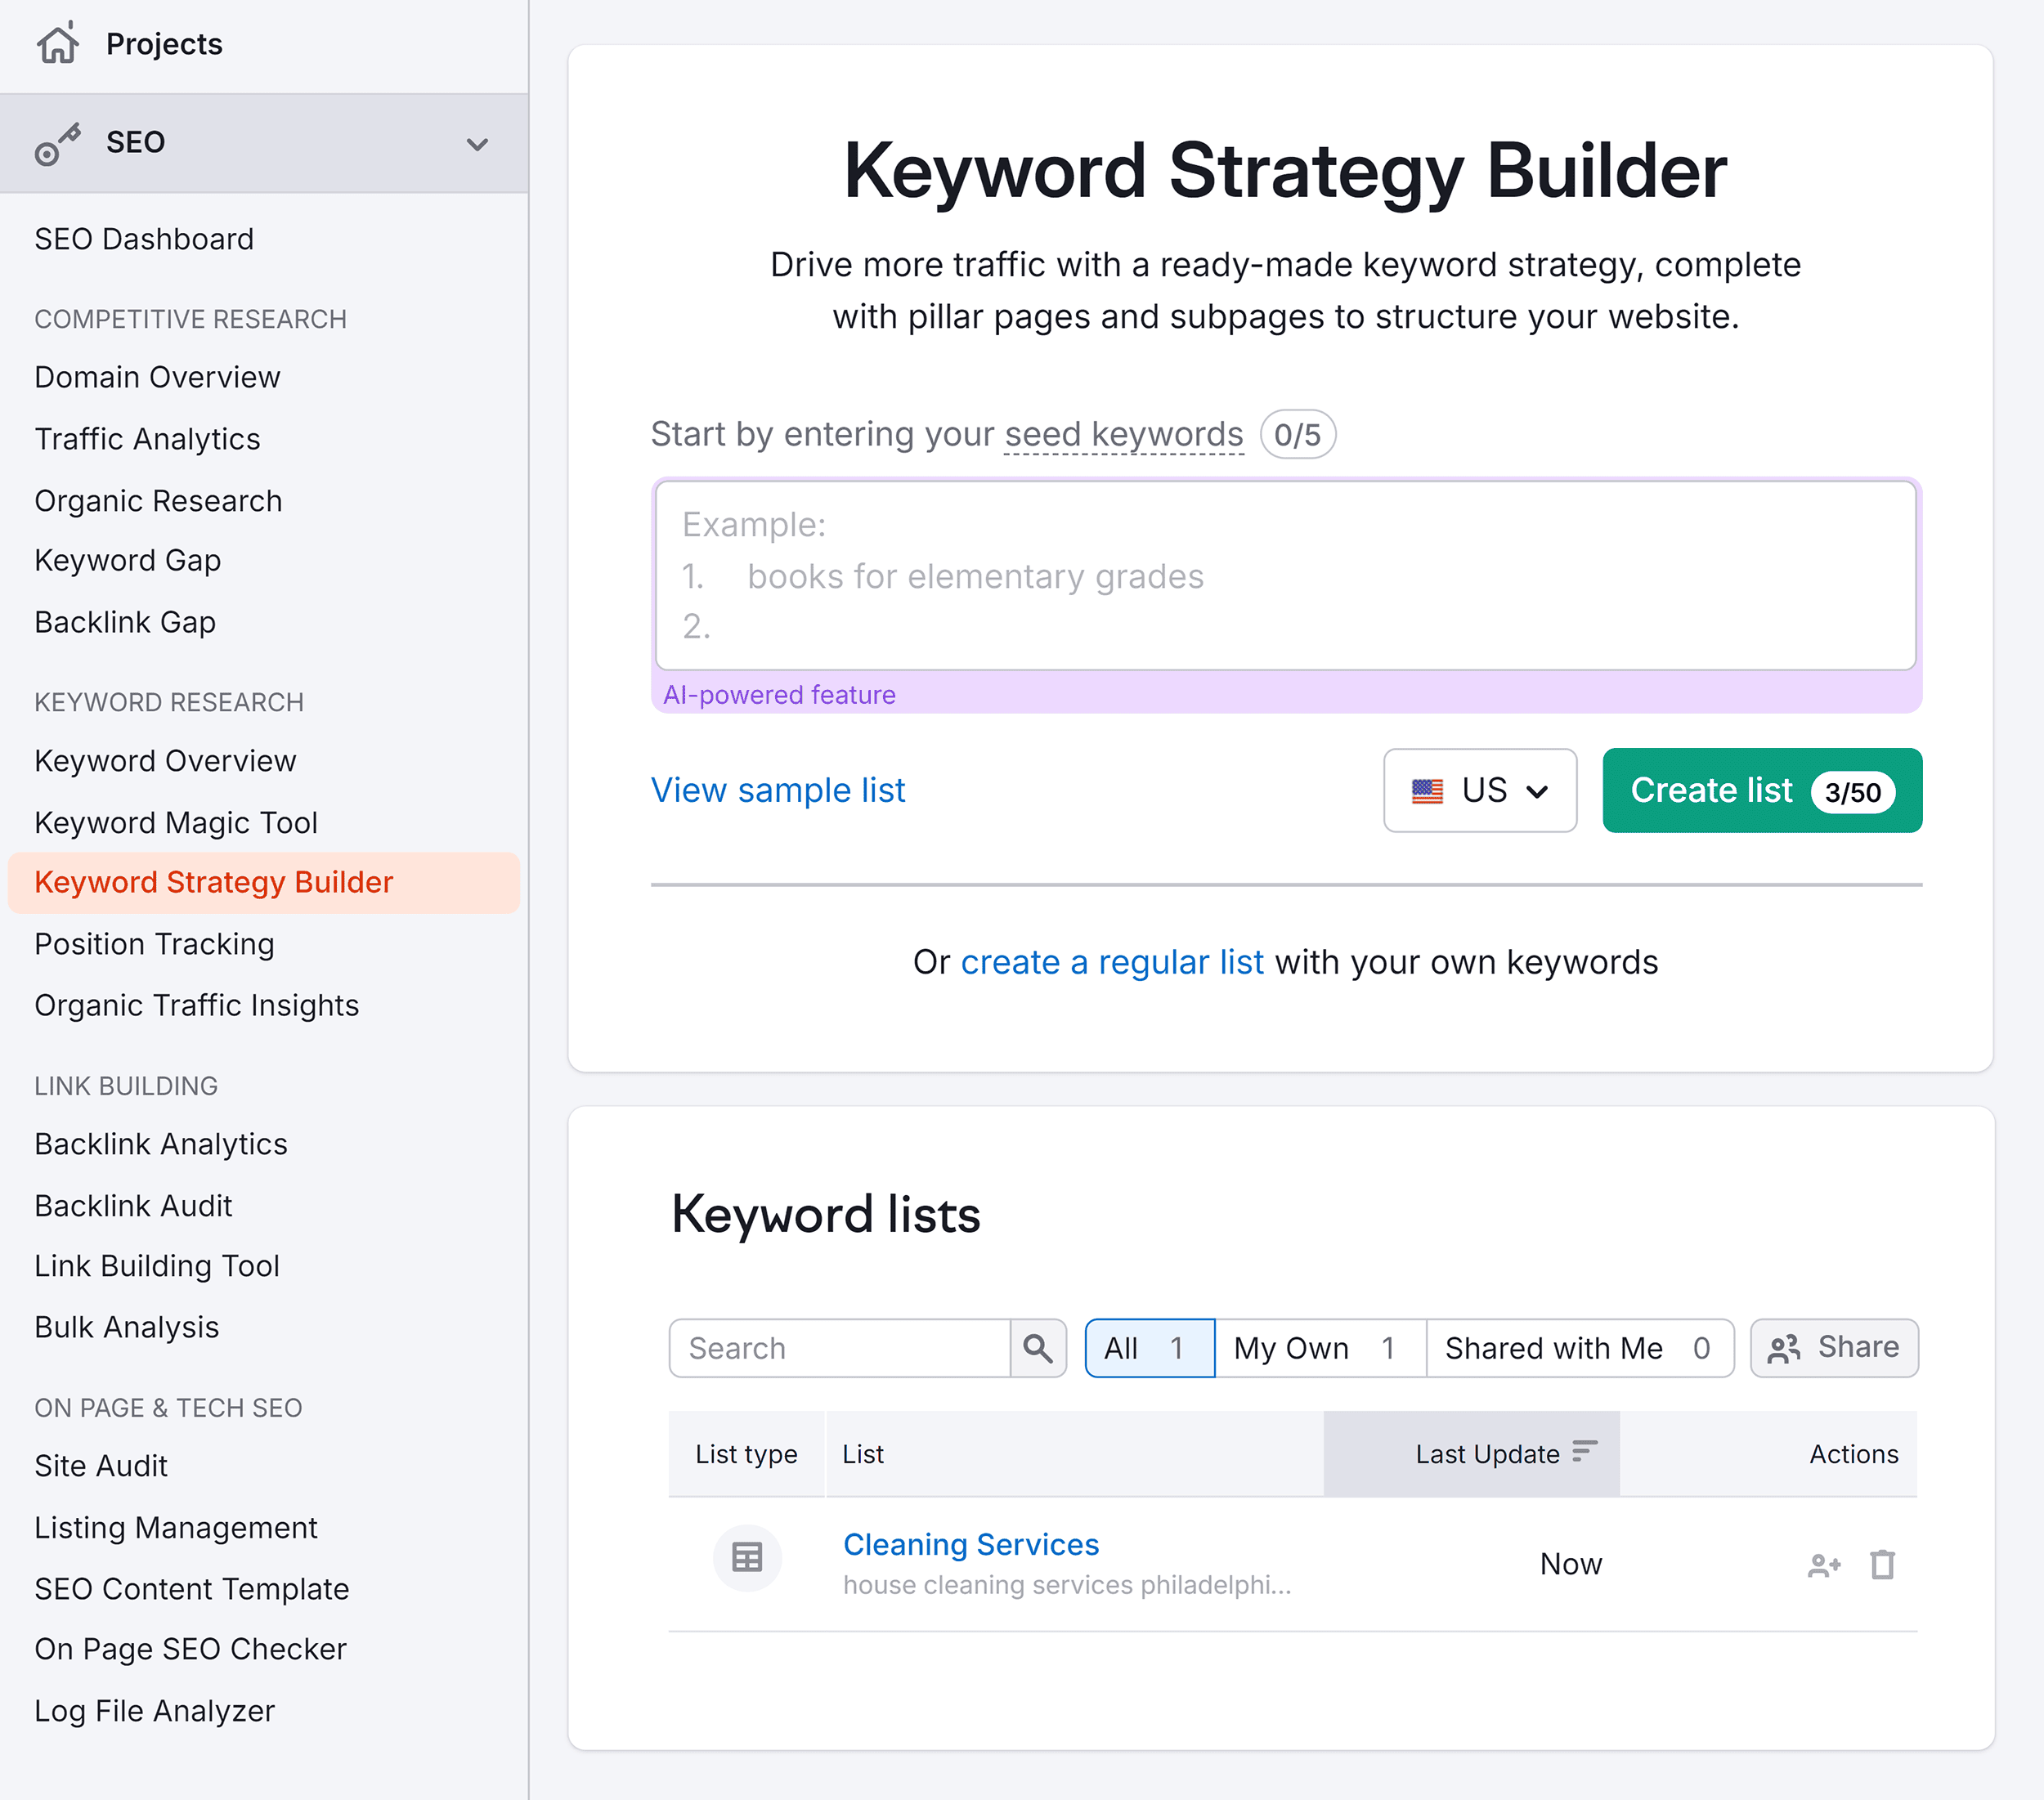The image size is (2044, 1800).
Task: Click the My Own tab in keyword lists
Action: 1317,1346
